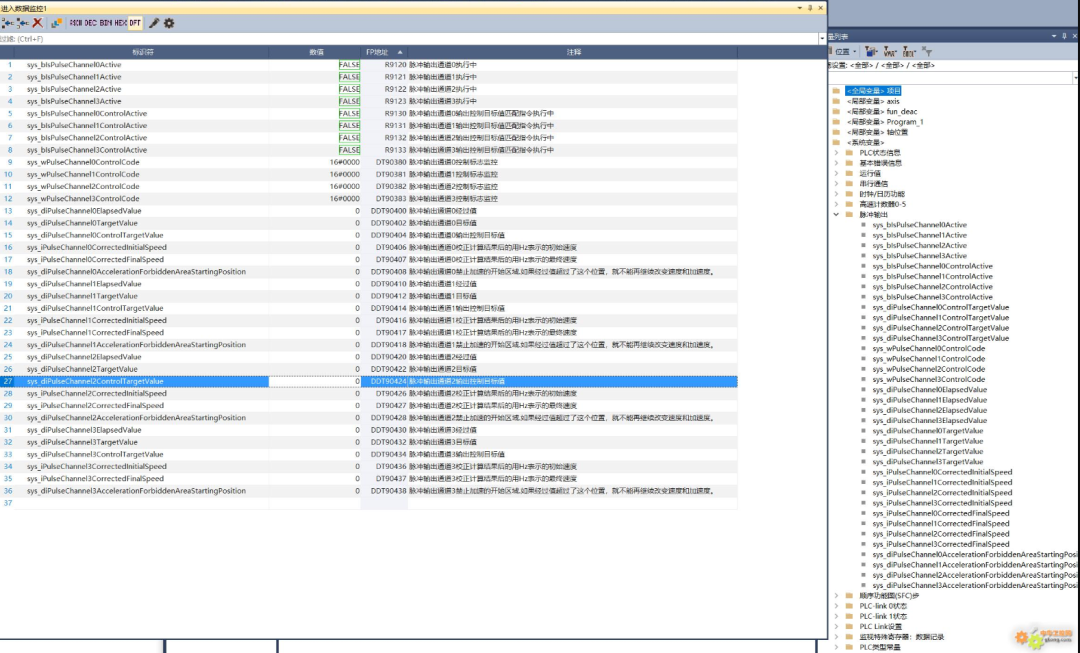Select the HEX display format button

click(120, 23)
